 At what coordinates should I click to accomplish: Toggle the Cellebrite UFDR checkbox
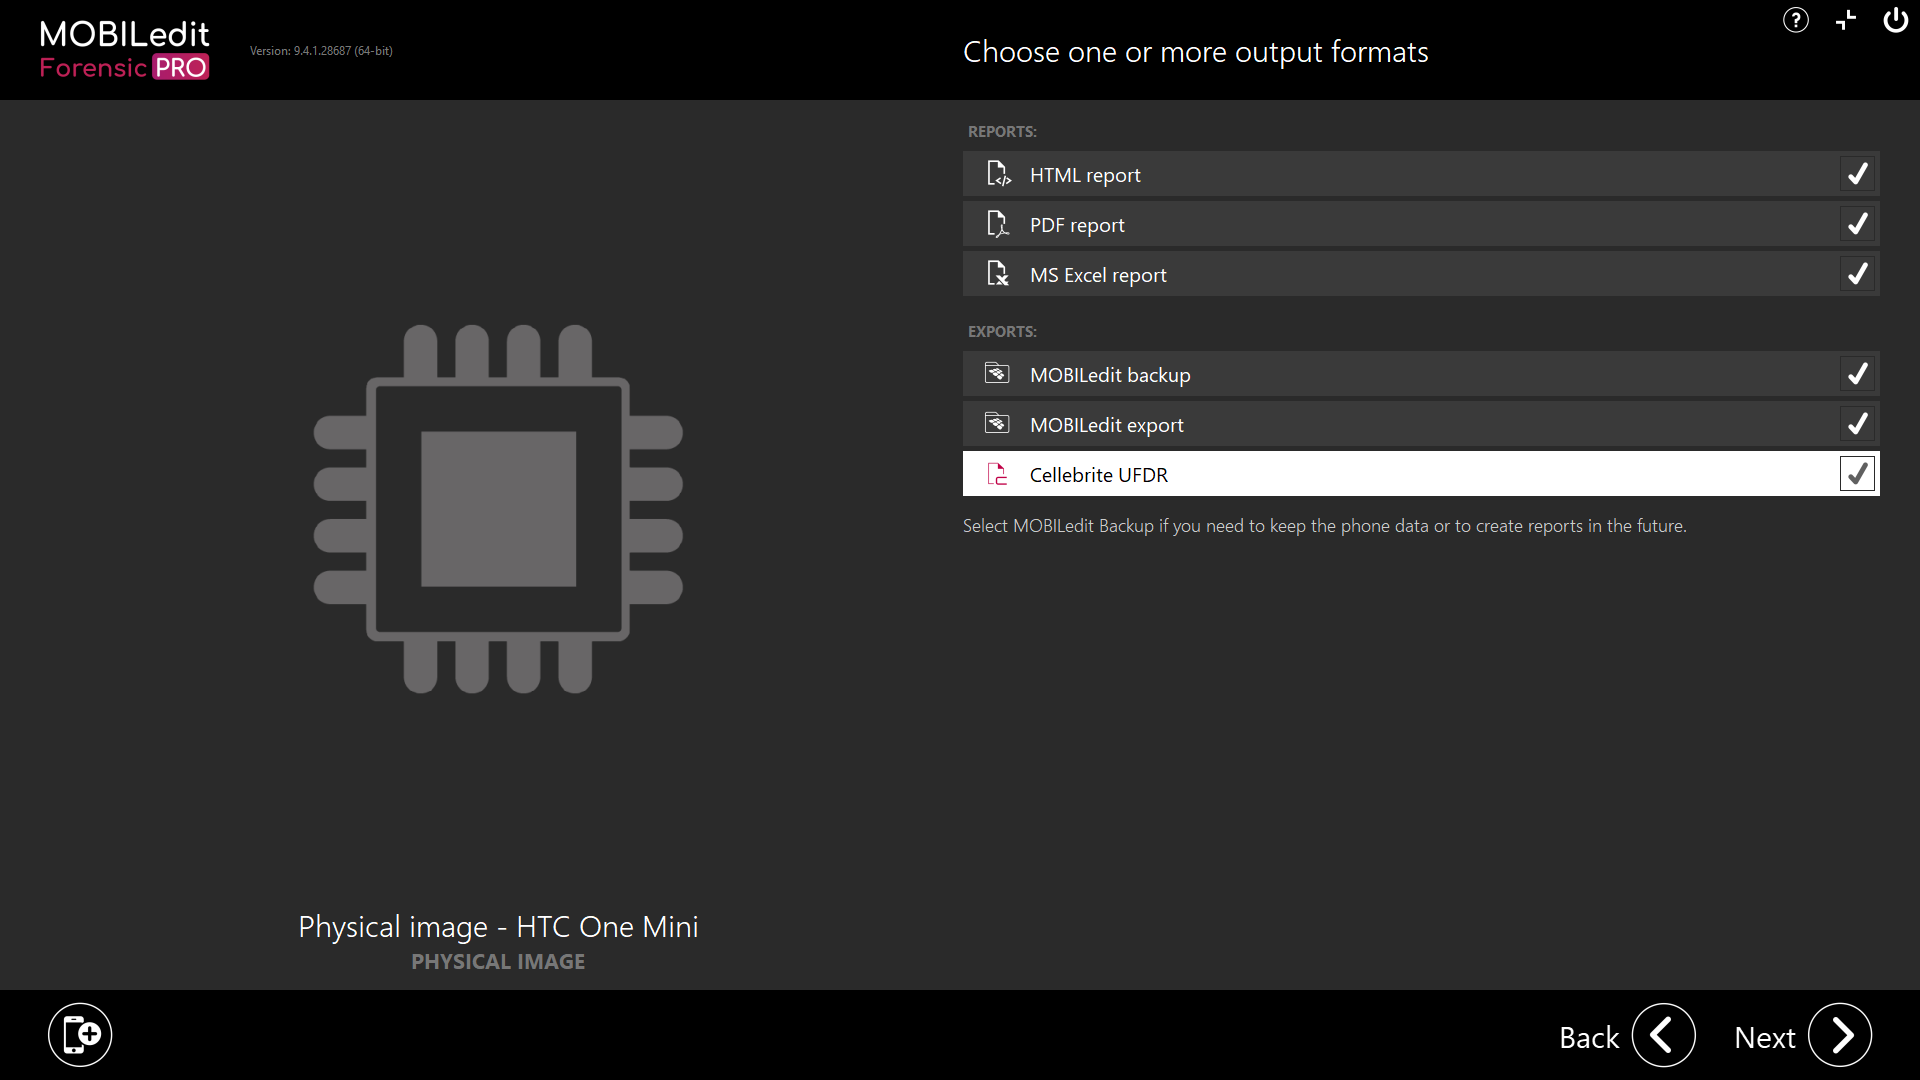point(1857,473)
